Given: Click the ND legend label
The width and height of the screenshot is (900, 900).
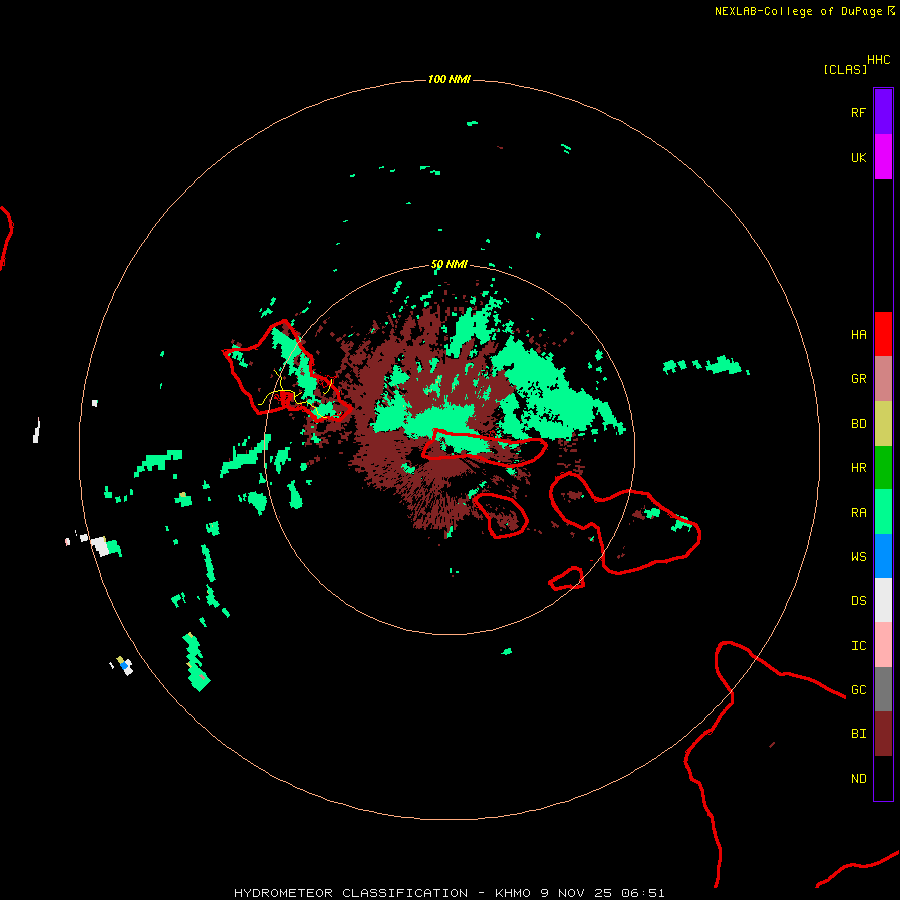Looking at the screenshot, I should (x=858, y=779).
